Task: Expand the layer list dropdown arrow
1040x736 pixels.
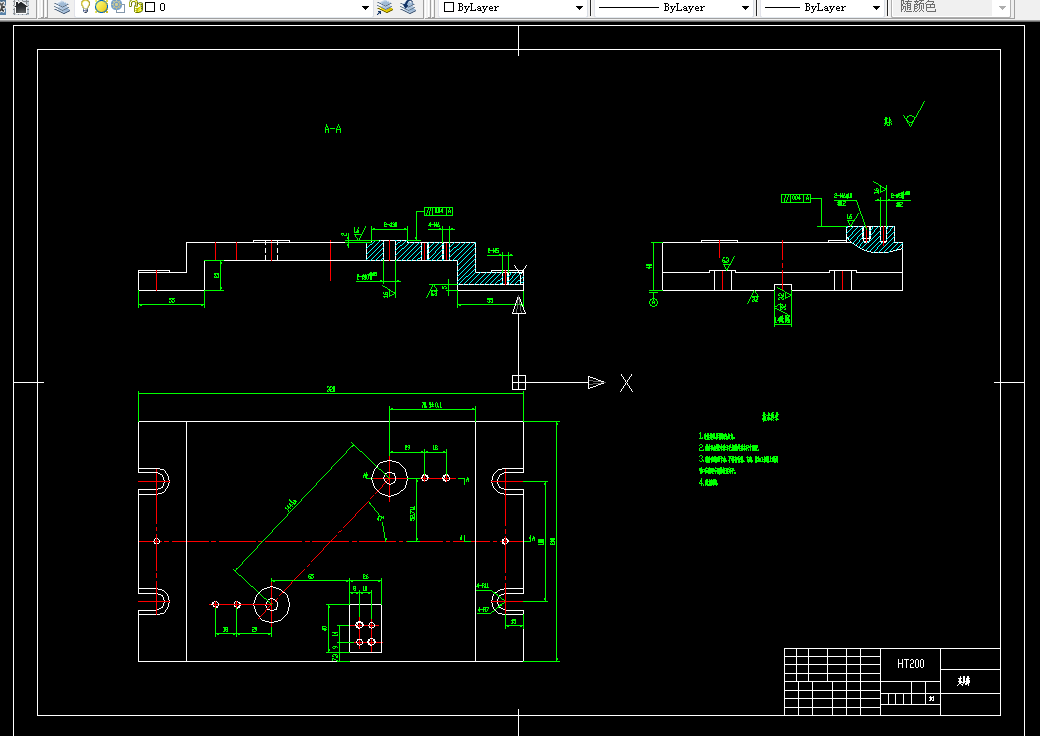Action: (365, 8)
